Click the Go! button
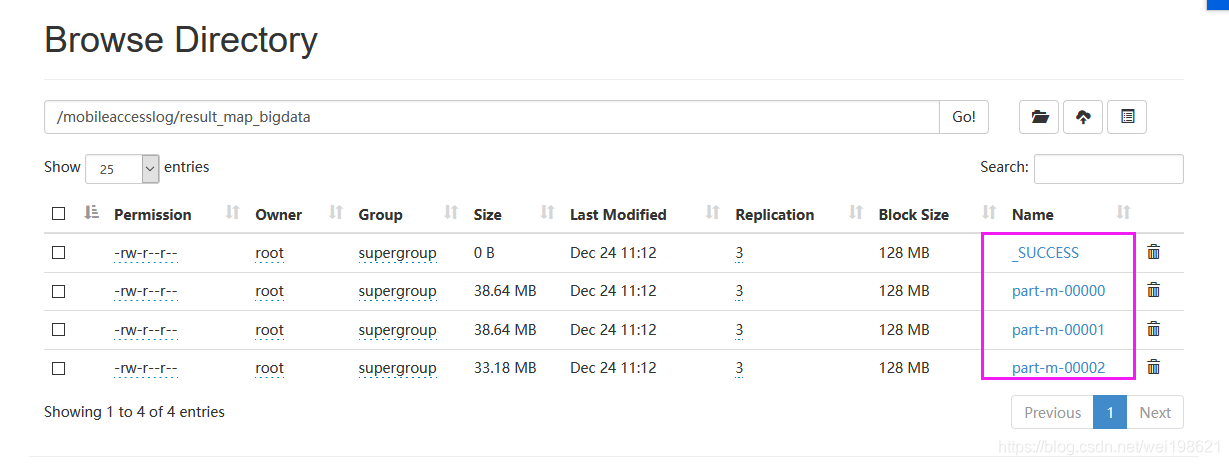1229x465 pixels. (964, 117)
